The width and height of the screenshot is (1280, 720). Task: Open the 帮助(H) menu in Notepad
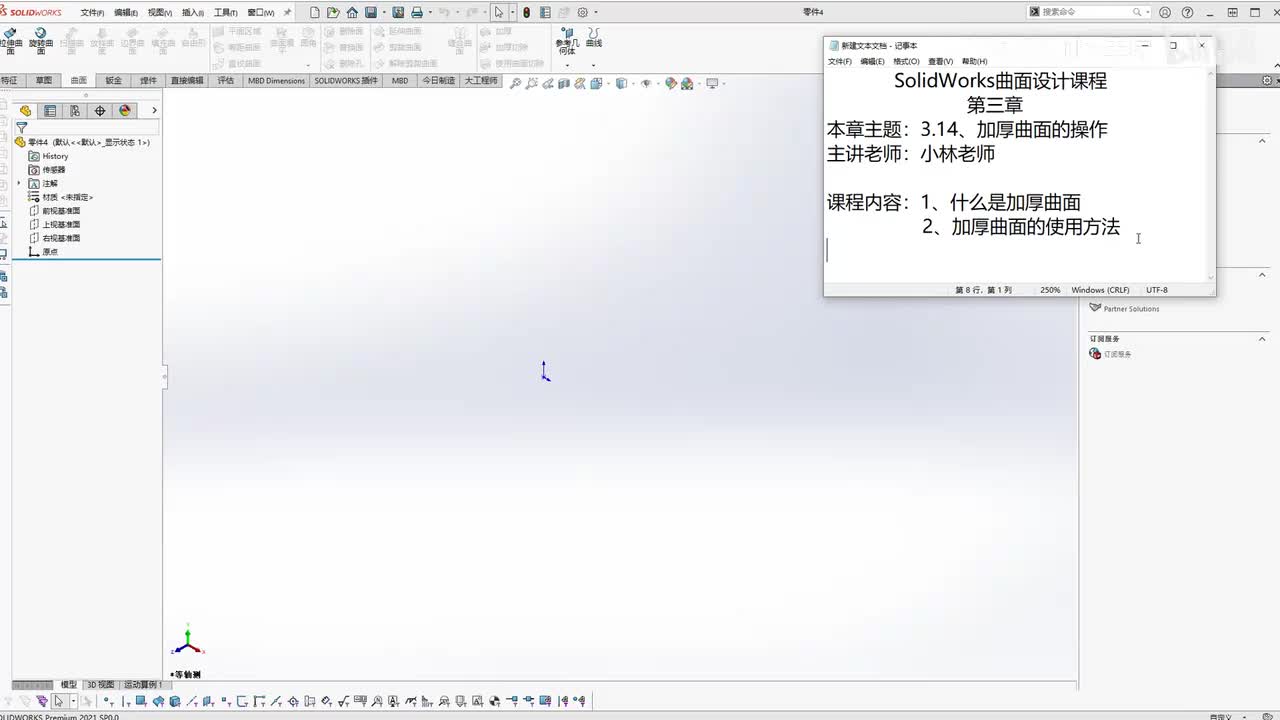click(x=974, y=62)
